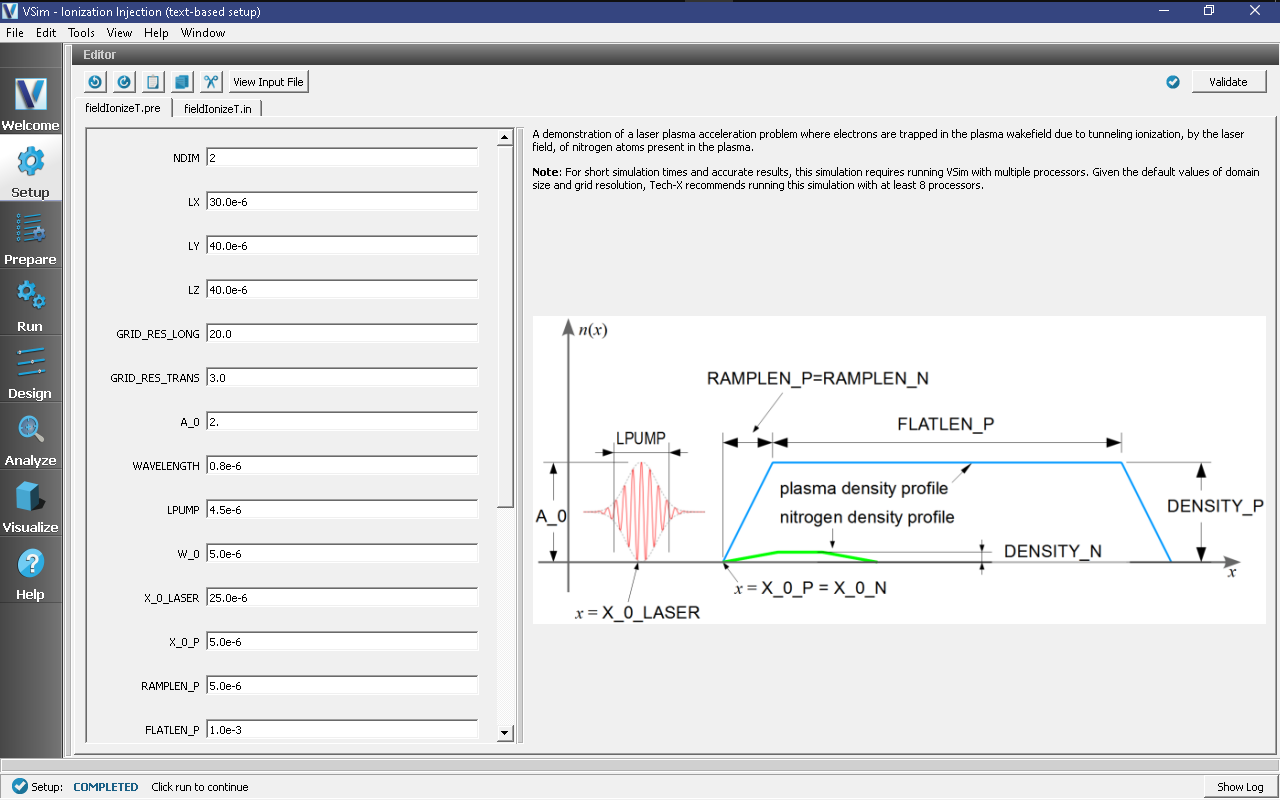The height and width of the screenshot is (800, 1280).
Task: Click the 'Click run to continue' status text
Action: 200,787
